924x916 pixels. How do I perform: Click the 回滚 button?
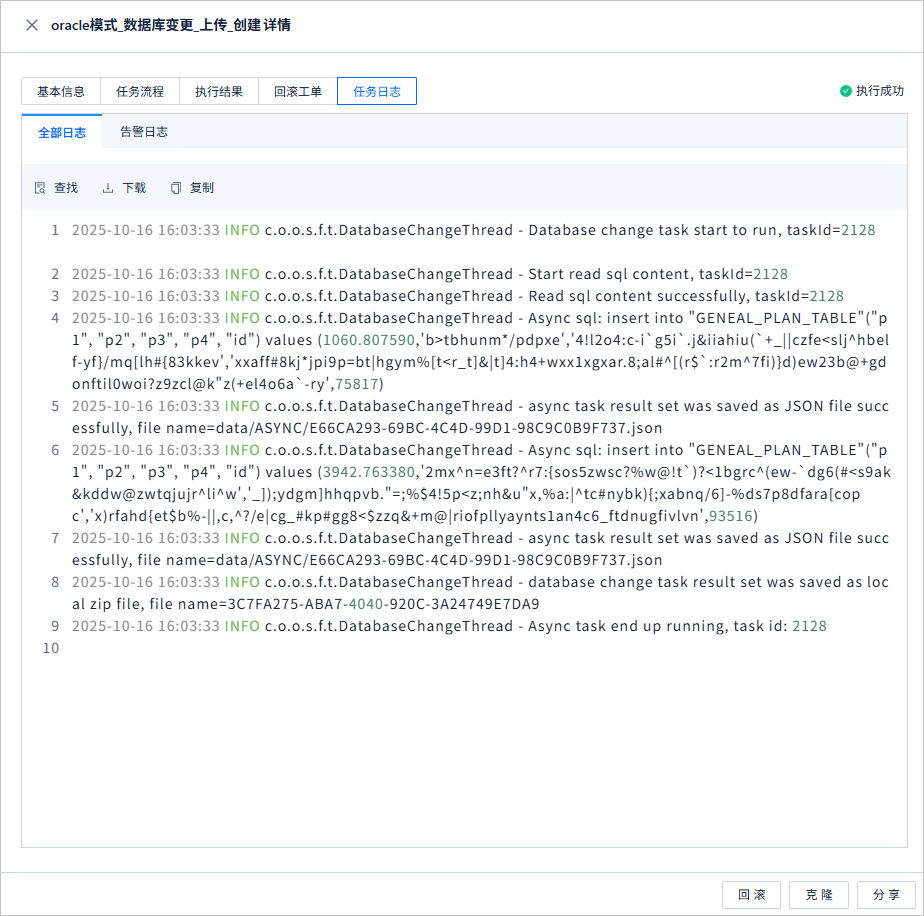coord(751,895)
